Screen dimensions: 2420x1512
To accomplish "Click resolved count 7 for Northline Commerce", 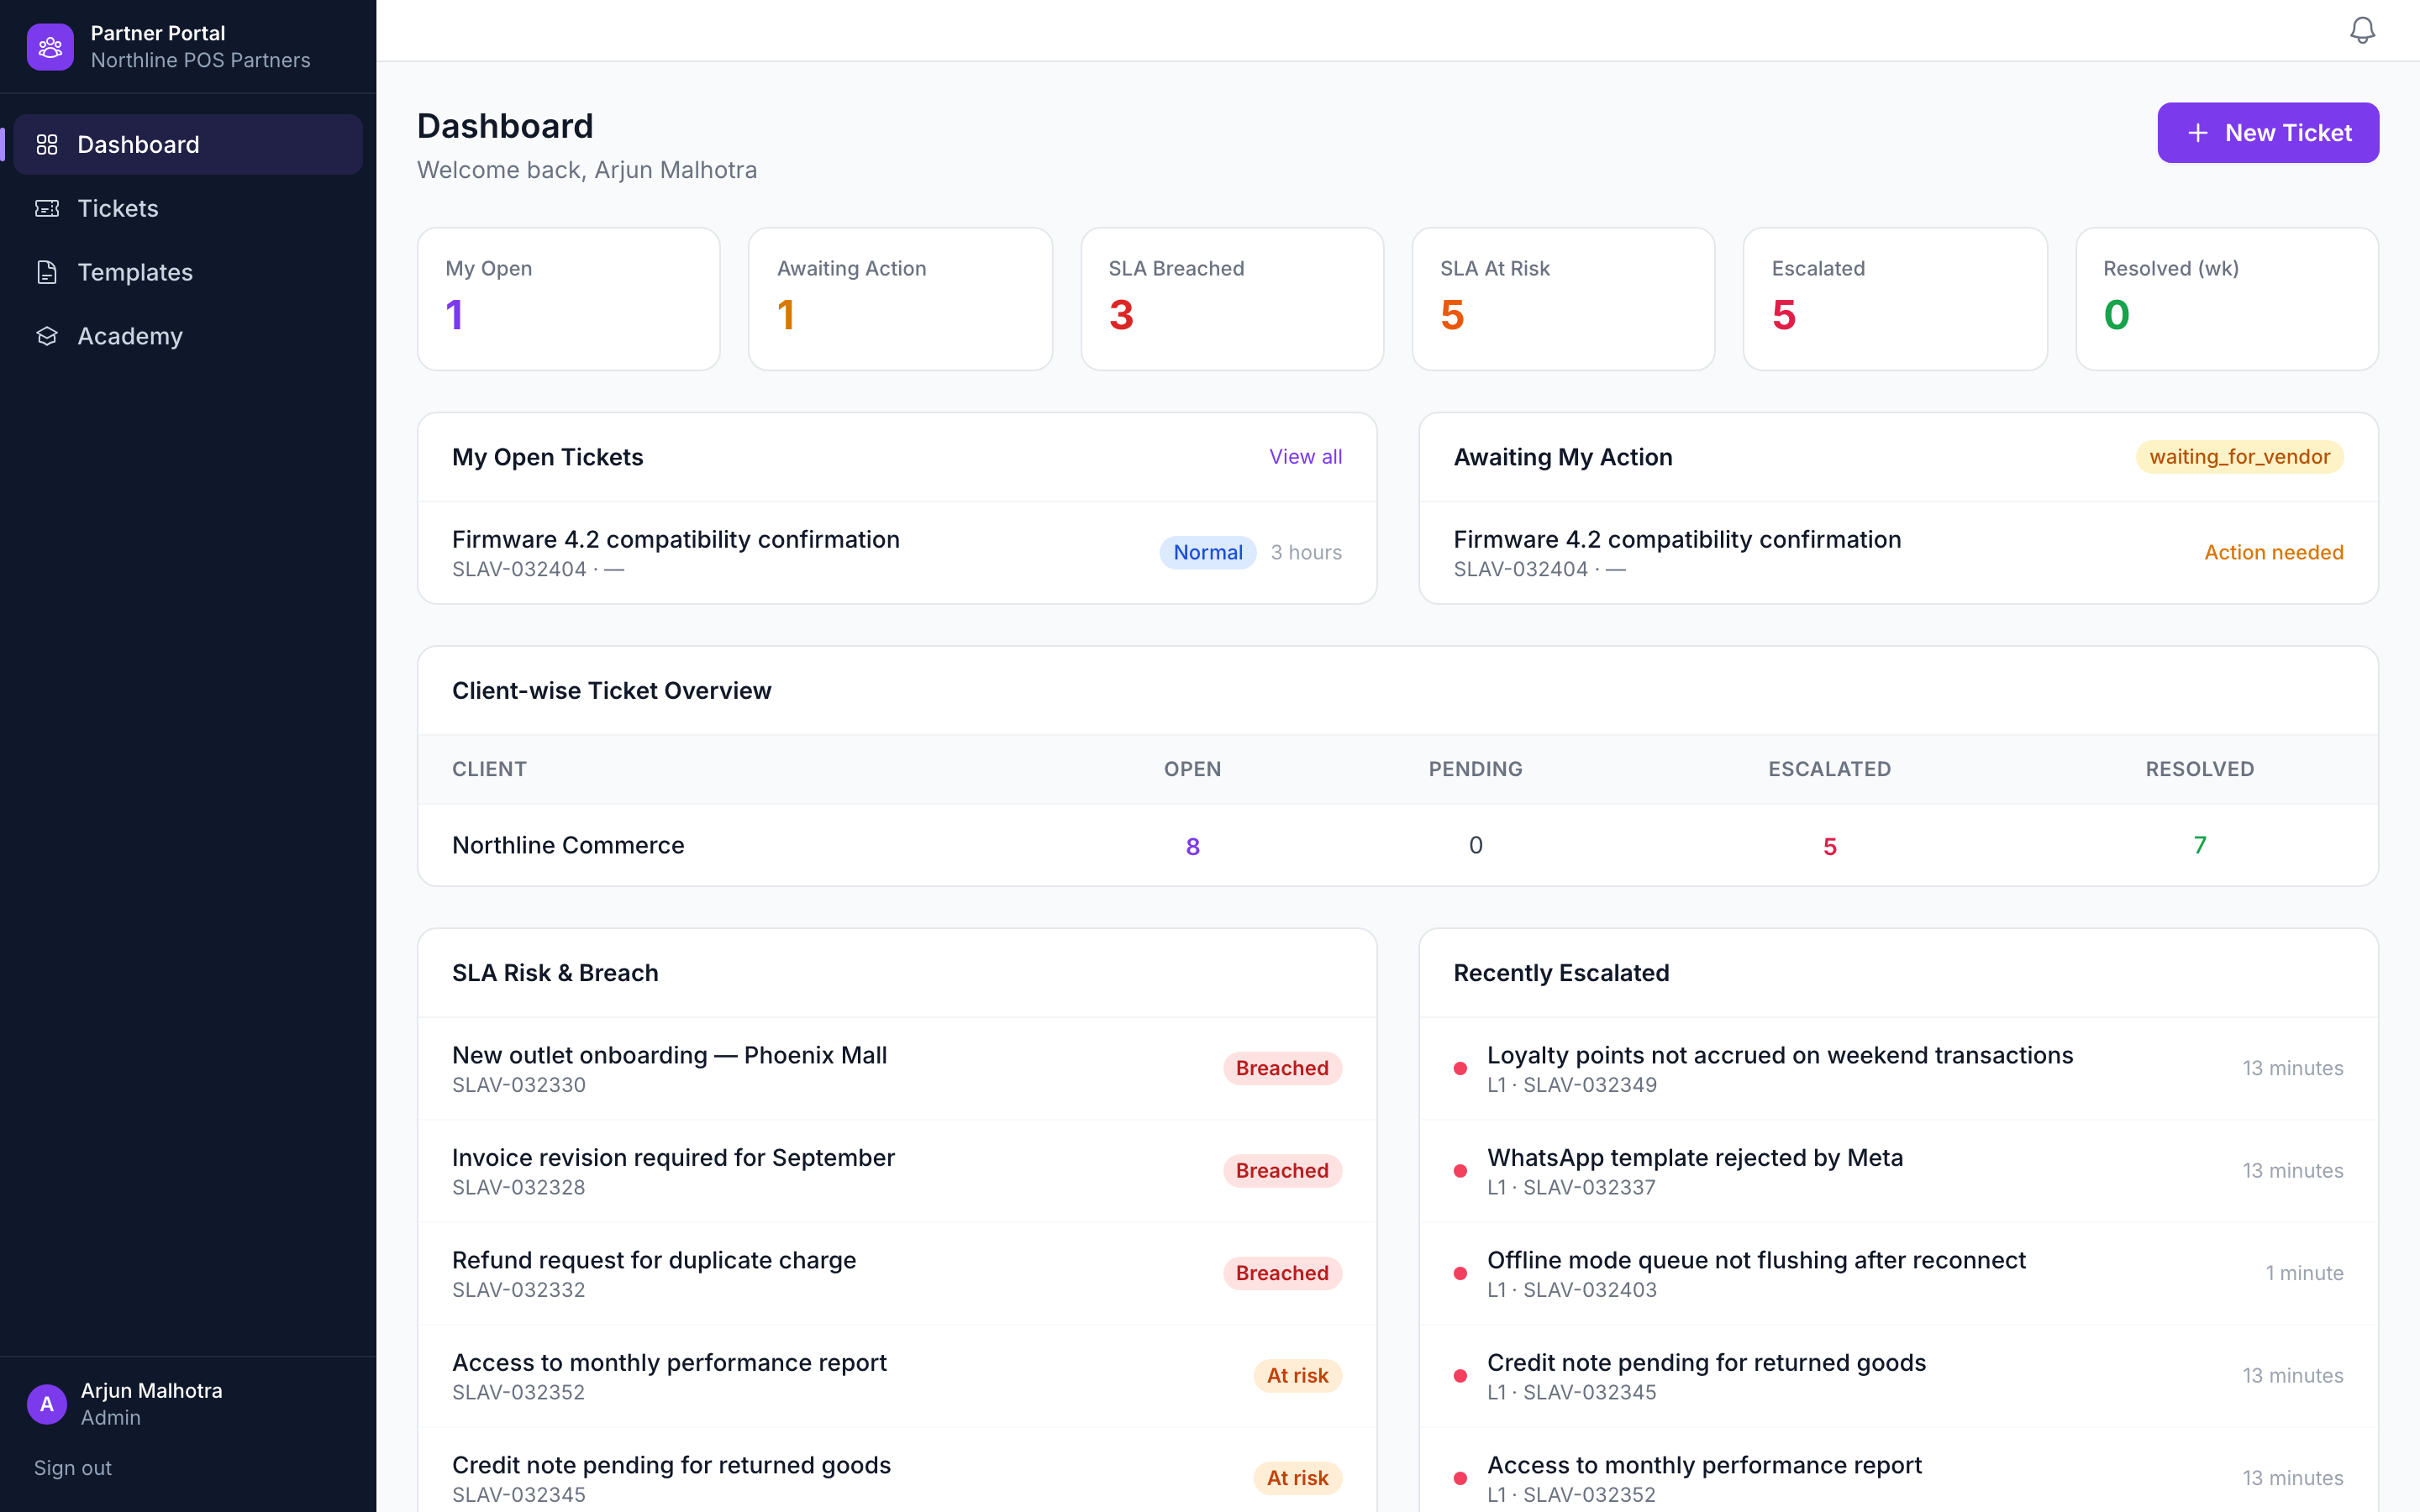I will 2200,845.
